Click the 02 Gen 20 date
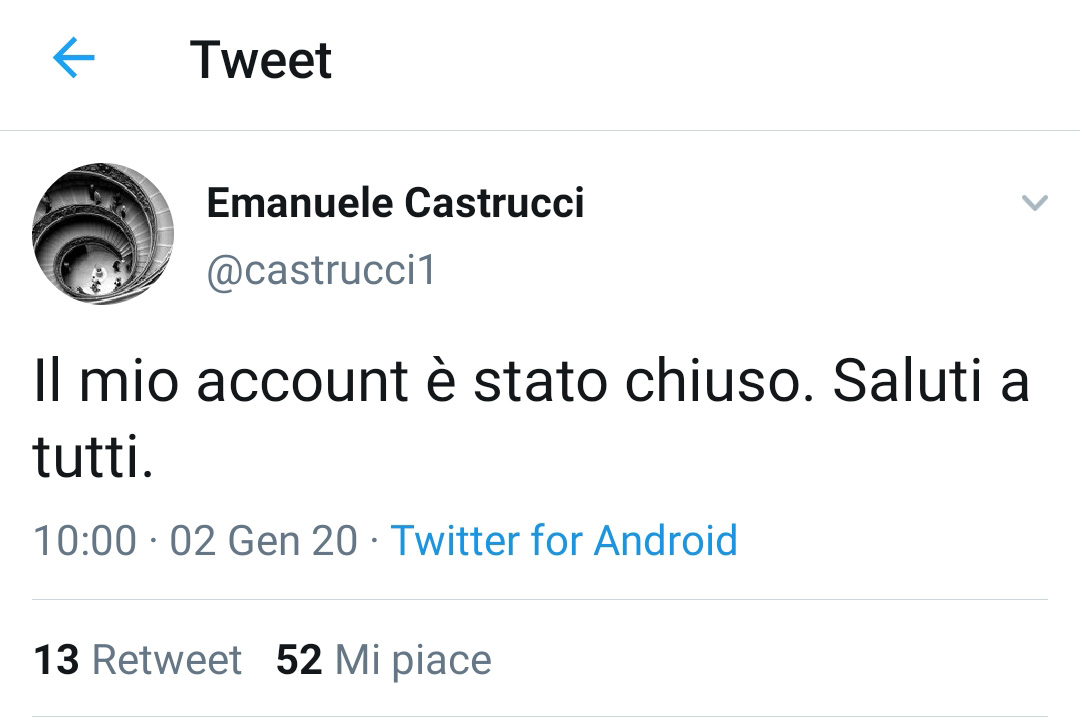 (264, 540)
